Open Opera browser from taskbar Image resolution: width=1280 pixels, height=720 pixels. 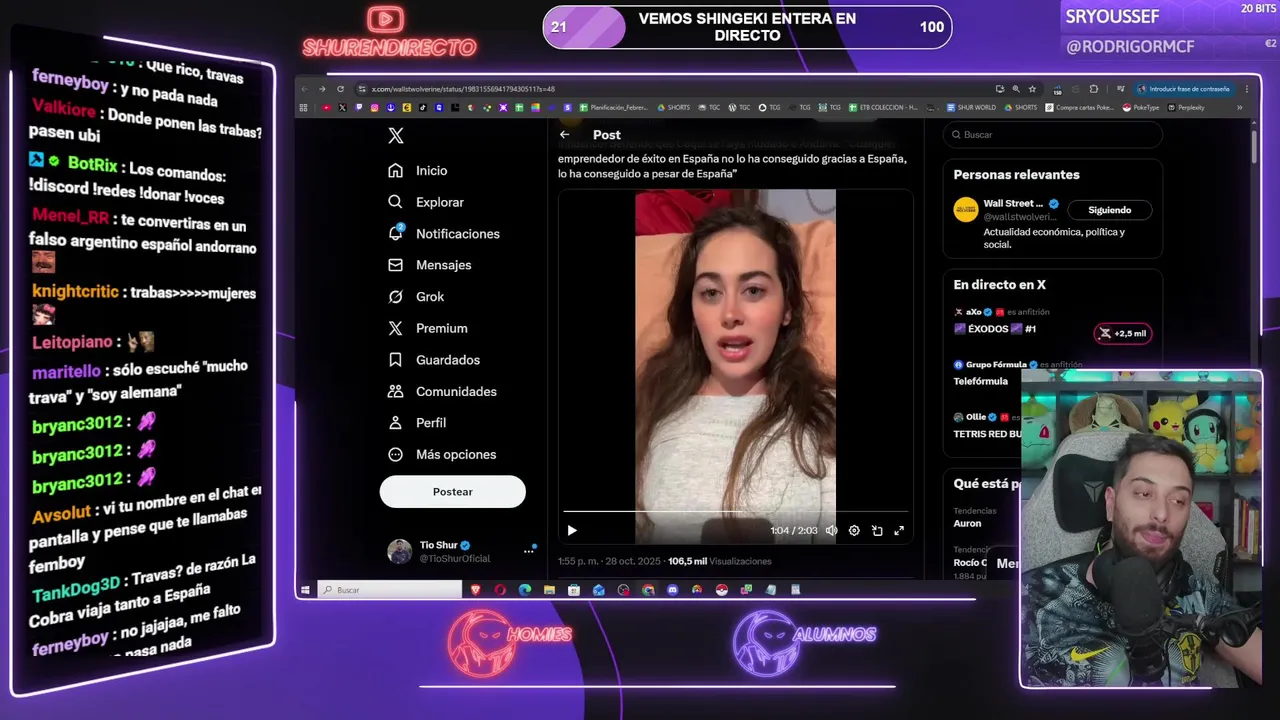500,590
